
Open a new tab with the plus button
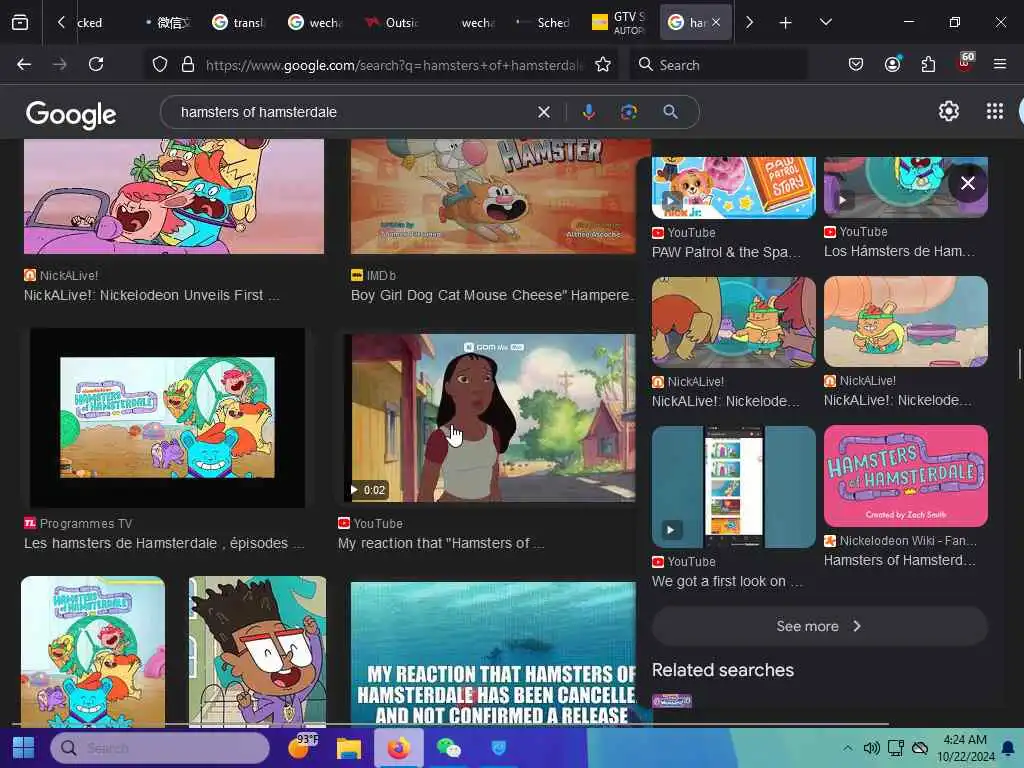(785, 23)
